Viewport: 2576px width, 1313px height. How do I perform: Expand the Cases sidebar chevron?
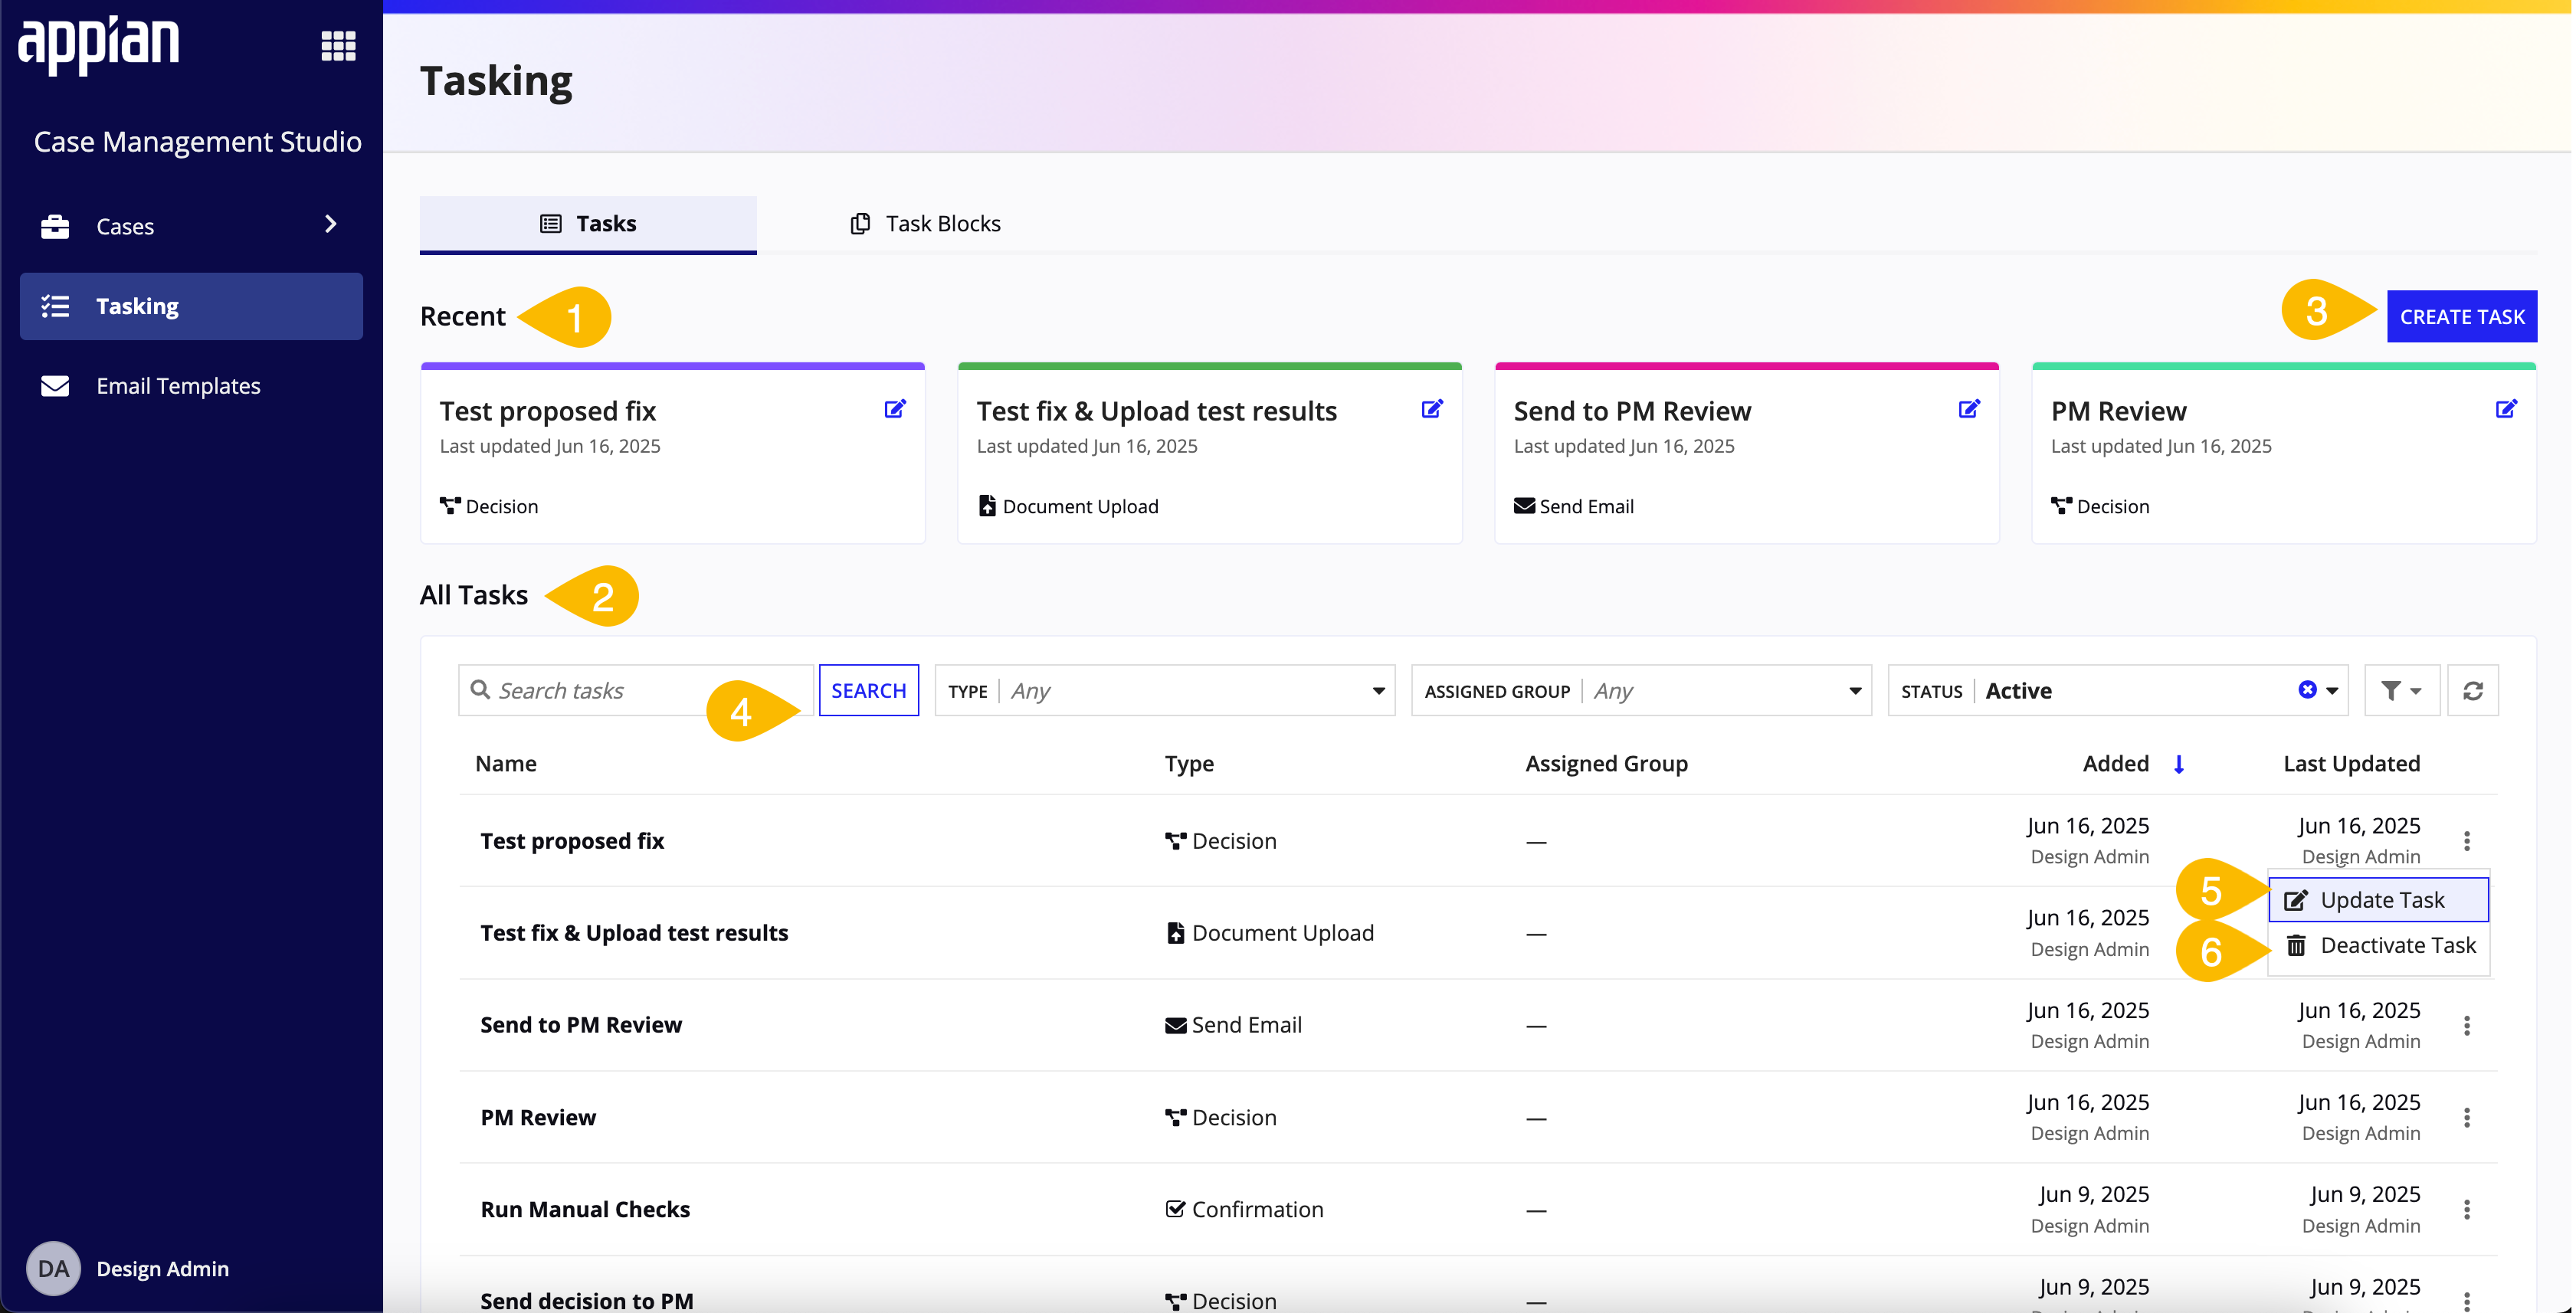click(x=331, y=224)
